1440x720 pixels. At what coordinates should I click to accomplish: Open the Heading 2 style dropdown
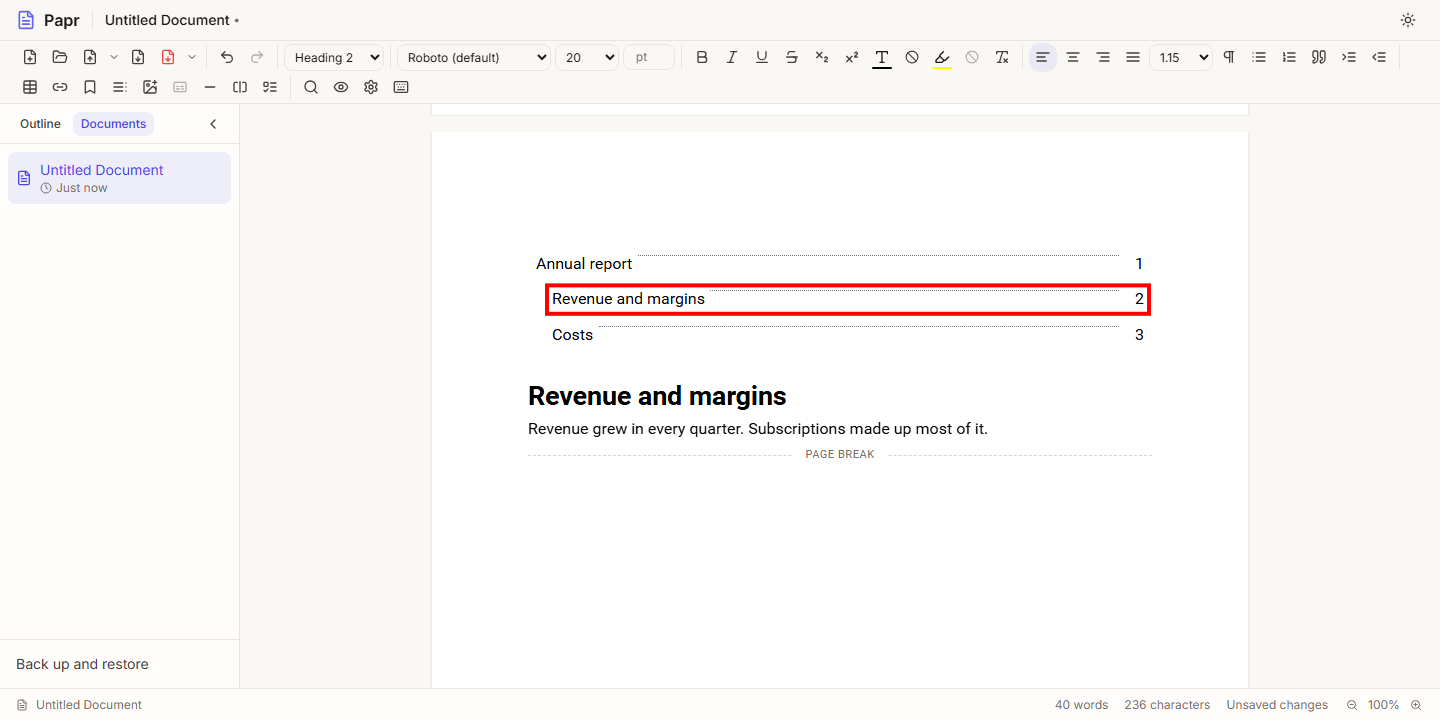coord(334,57)
